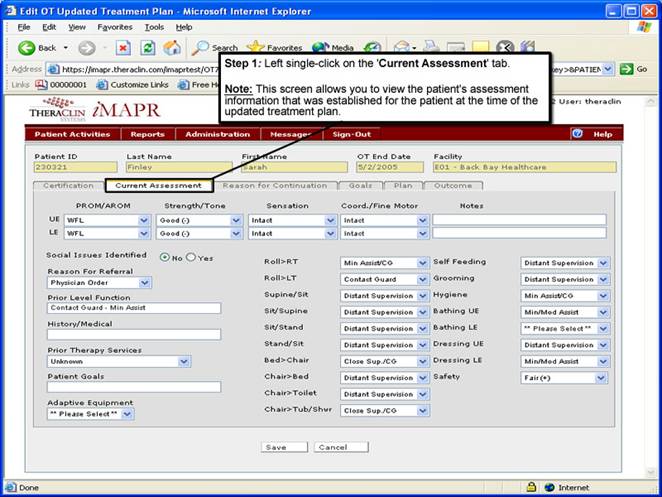Click the Stop loading icon
This screenshot has width=662, height=497.
tap(123, 47)
